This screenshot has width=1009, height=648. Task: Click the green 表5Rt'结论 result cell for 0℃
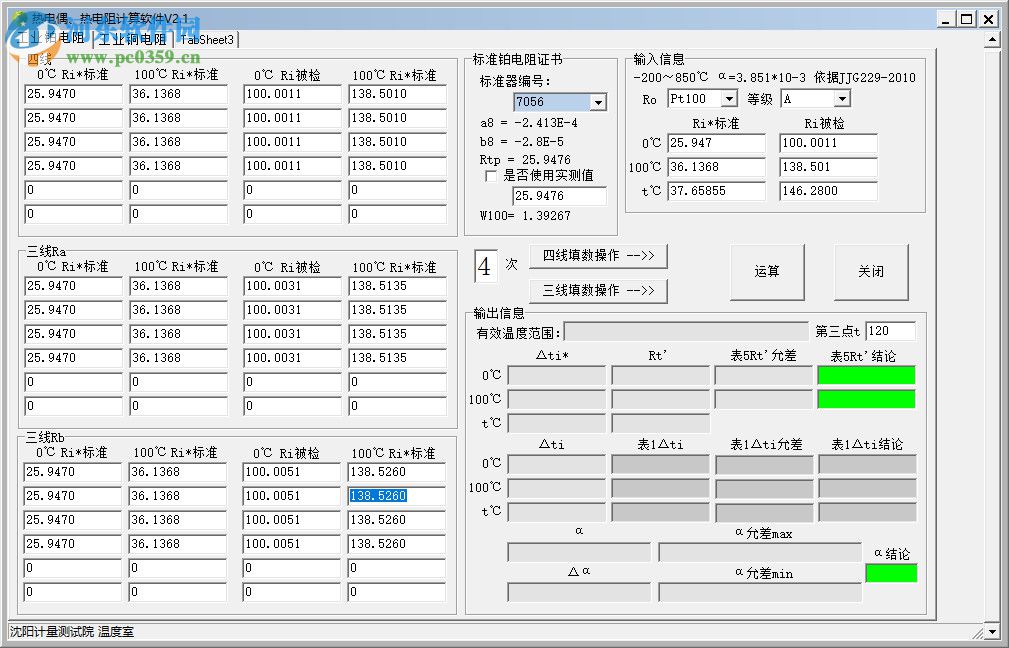[866, 374]
